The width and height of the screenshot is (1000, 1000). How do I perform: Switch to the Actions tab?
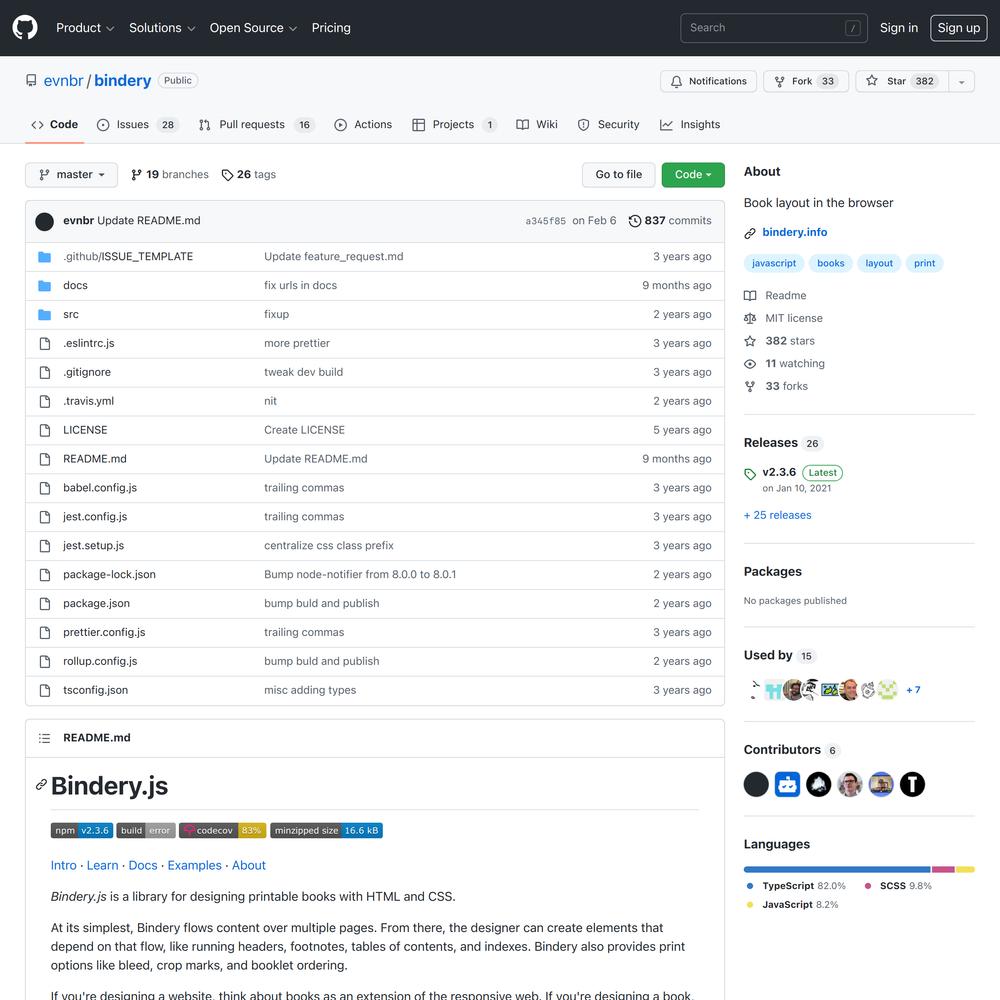(363, 125)
